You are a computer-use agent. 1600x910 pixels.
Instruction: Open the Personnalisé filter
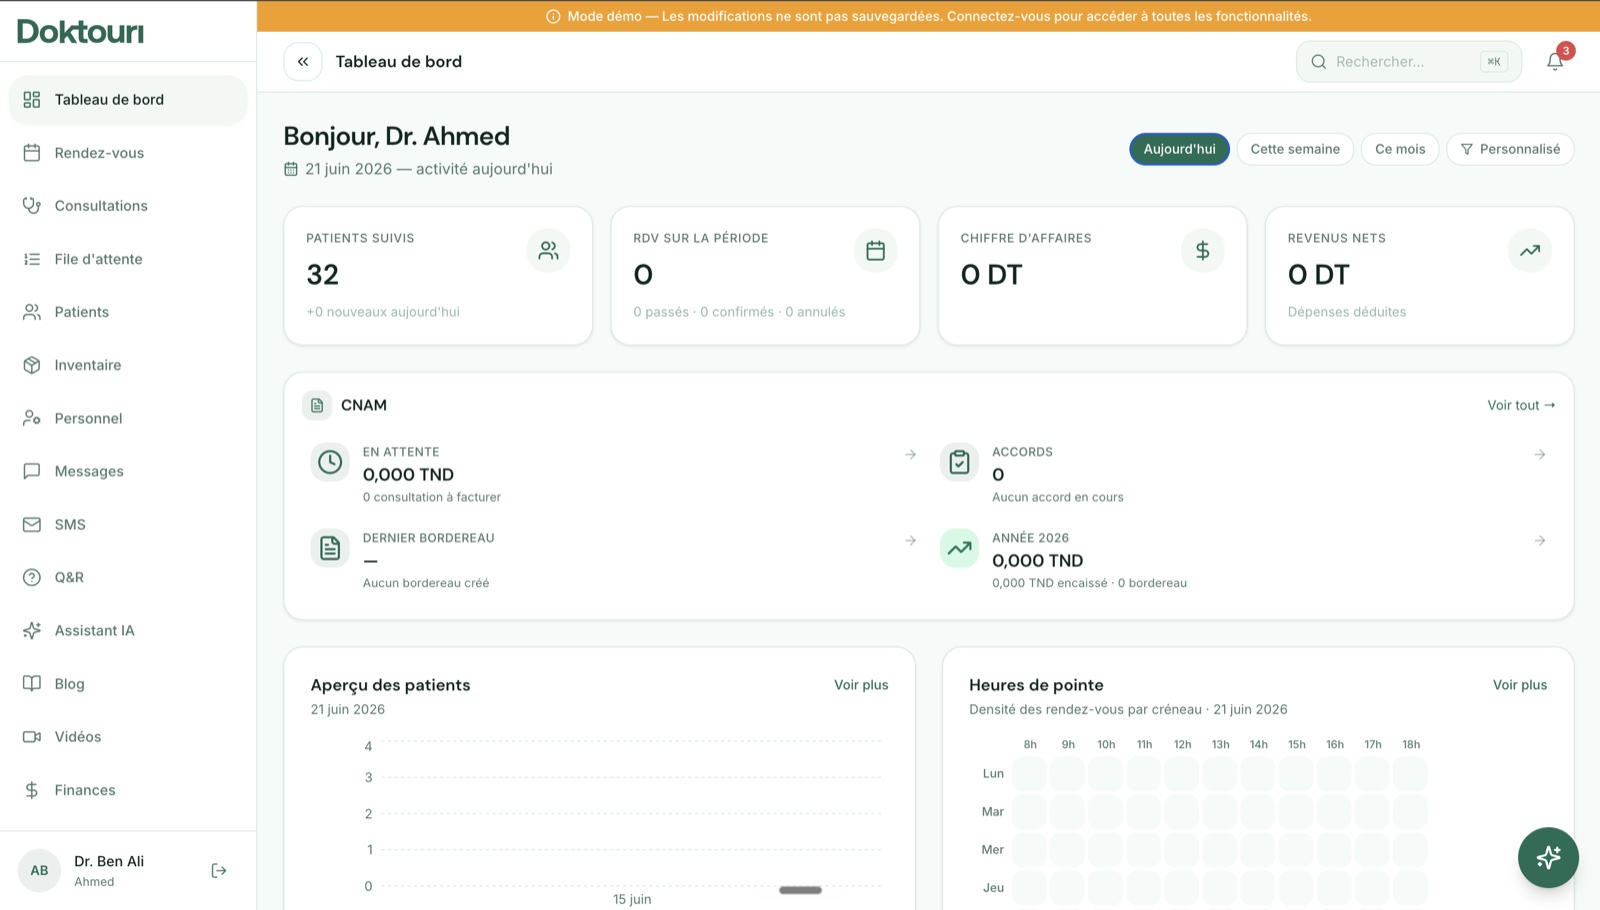pos(1510,149)
